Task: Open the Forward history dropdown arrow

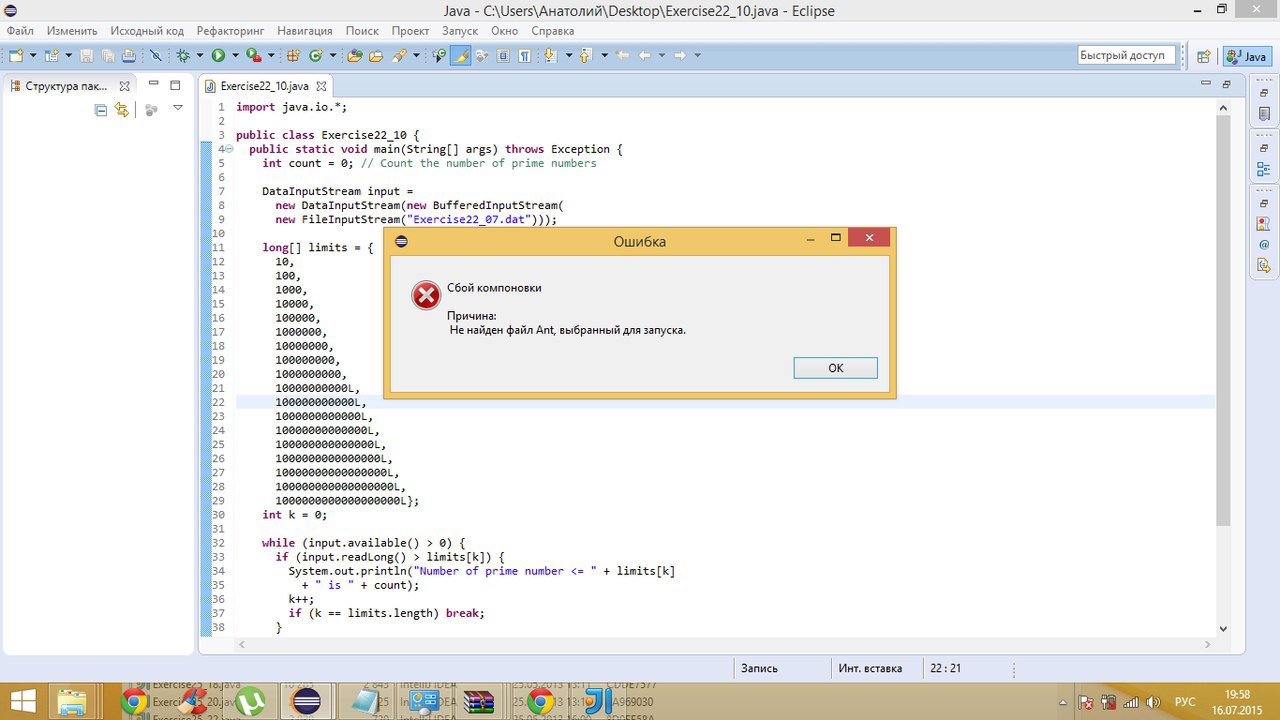Action: tap(697, 56)
